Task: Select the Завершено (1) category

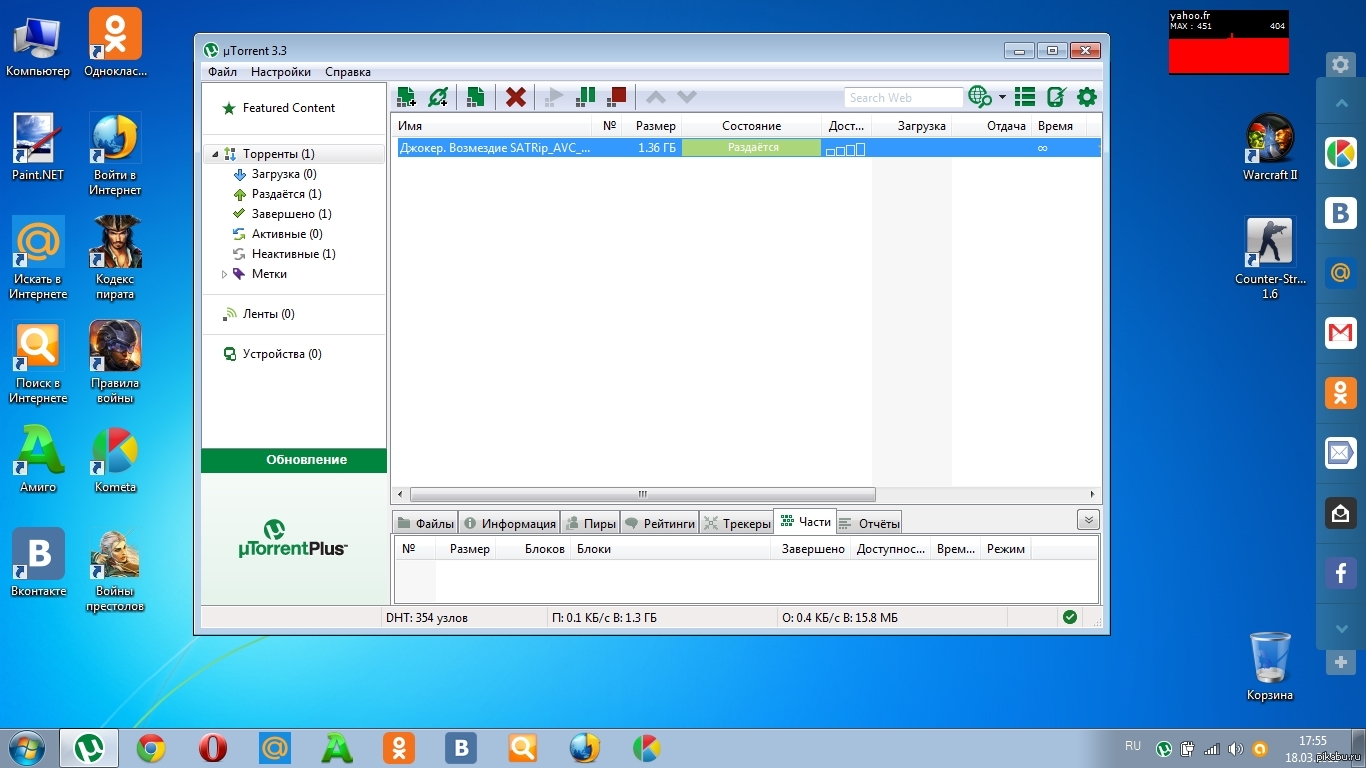Action: point(292,214)
